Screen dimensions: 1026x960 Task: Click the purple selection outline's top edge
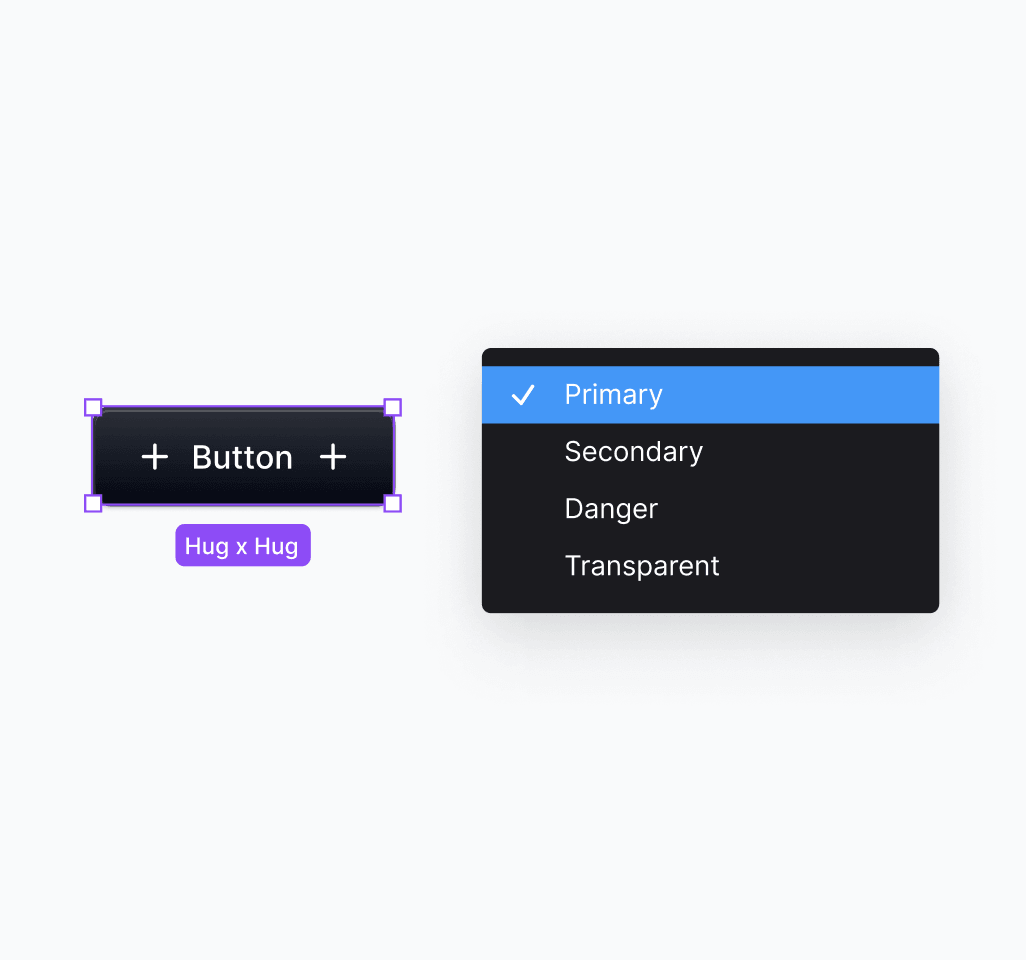[x=243, y=407]
